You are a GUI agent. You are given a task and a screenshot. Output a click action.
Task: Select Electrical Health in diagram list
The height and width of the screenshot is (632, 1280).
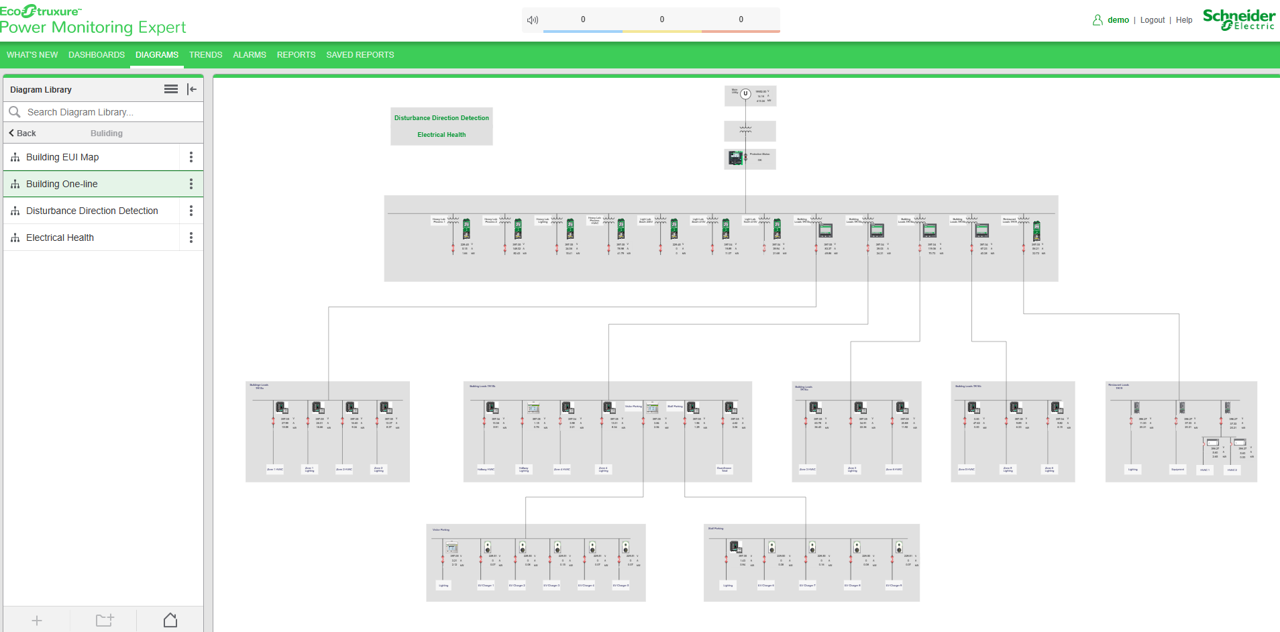tap(60, 238)
